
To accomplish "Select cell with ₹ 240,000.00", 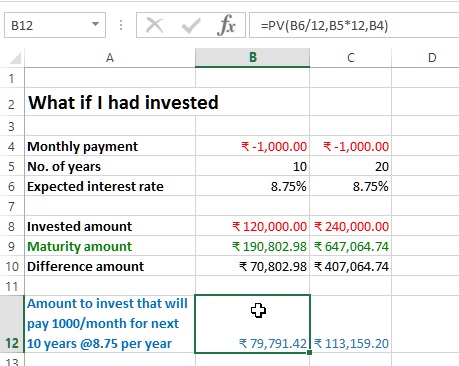I will pos(351,226).
